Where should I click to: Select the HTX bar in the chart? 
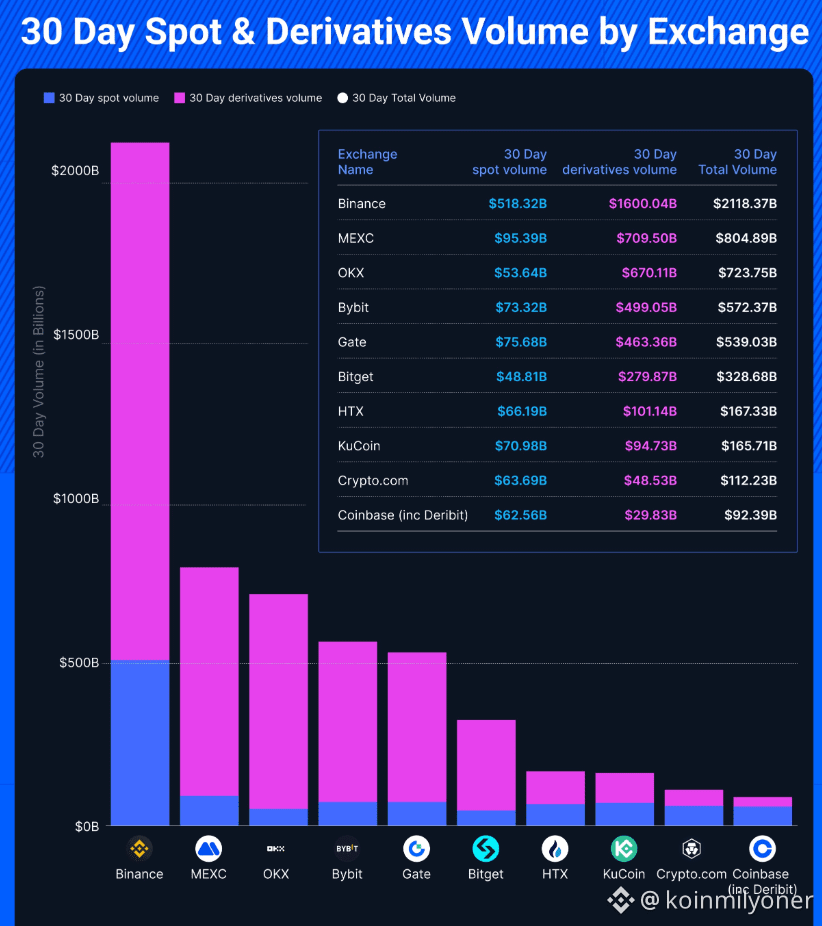[555, 798]
